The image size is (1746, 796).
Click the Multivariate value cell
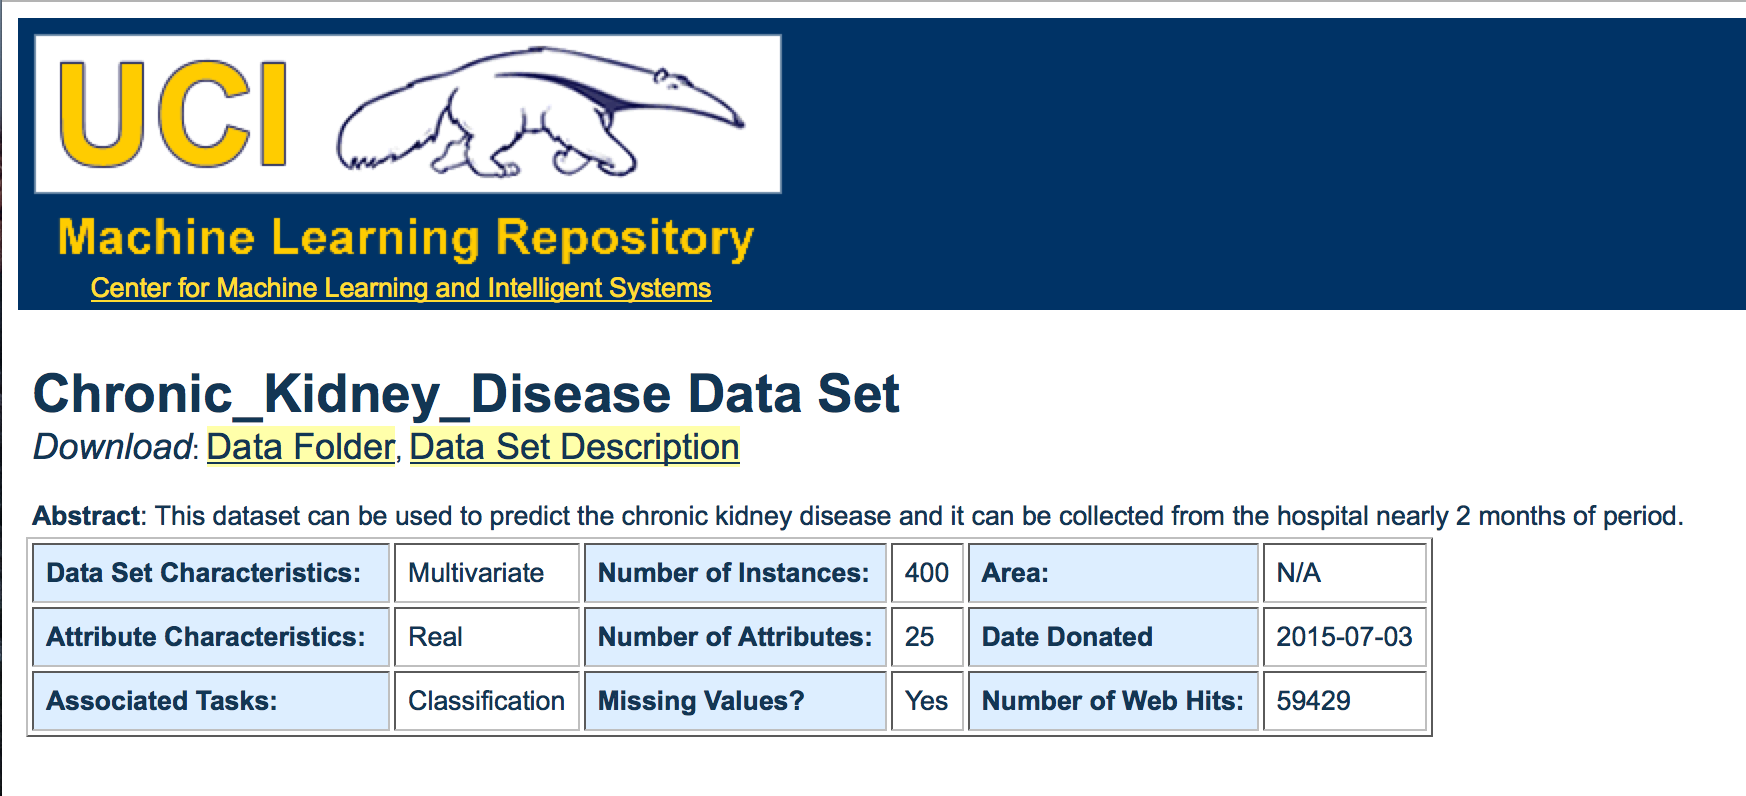click(x=486, y=573)
